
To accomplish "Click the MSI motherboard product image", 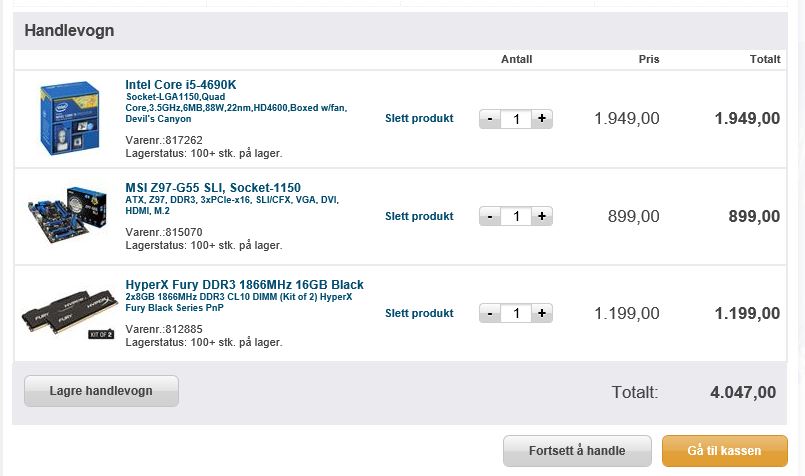I will click(x=67, y=215).
